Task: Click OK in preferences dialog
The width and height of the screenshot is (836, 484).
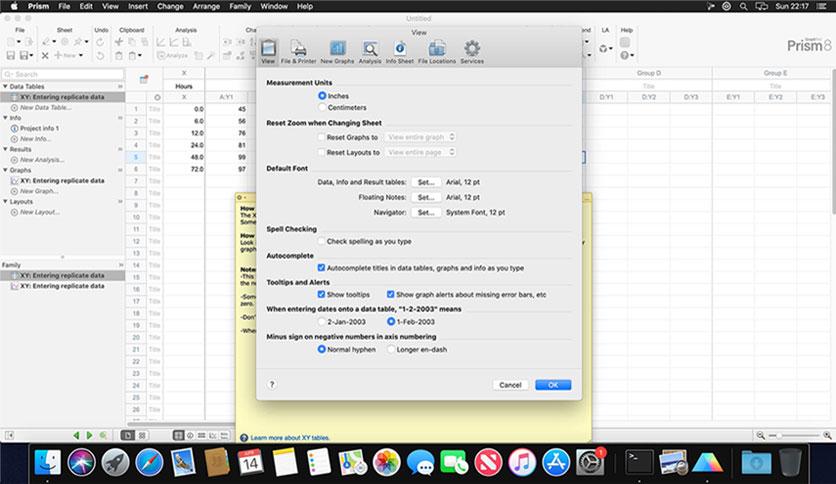Action: click(553, 385)
